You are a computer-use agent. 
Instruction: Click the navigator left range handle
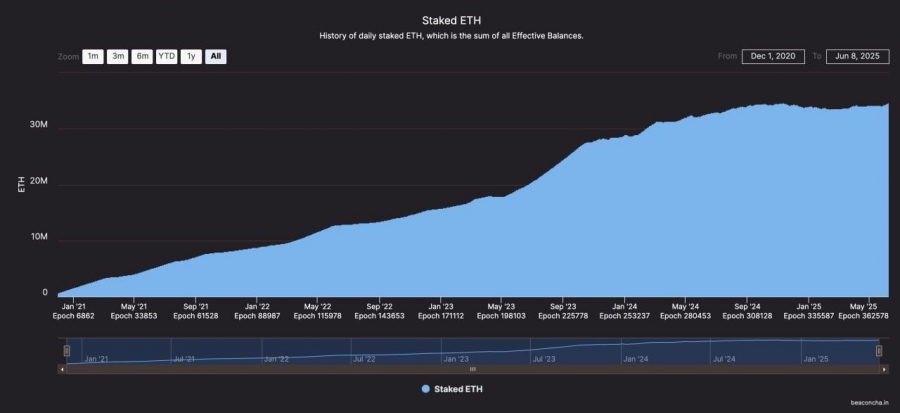(67, 350)
